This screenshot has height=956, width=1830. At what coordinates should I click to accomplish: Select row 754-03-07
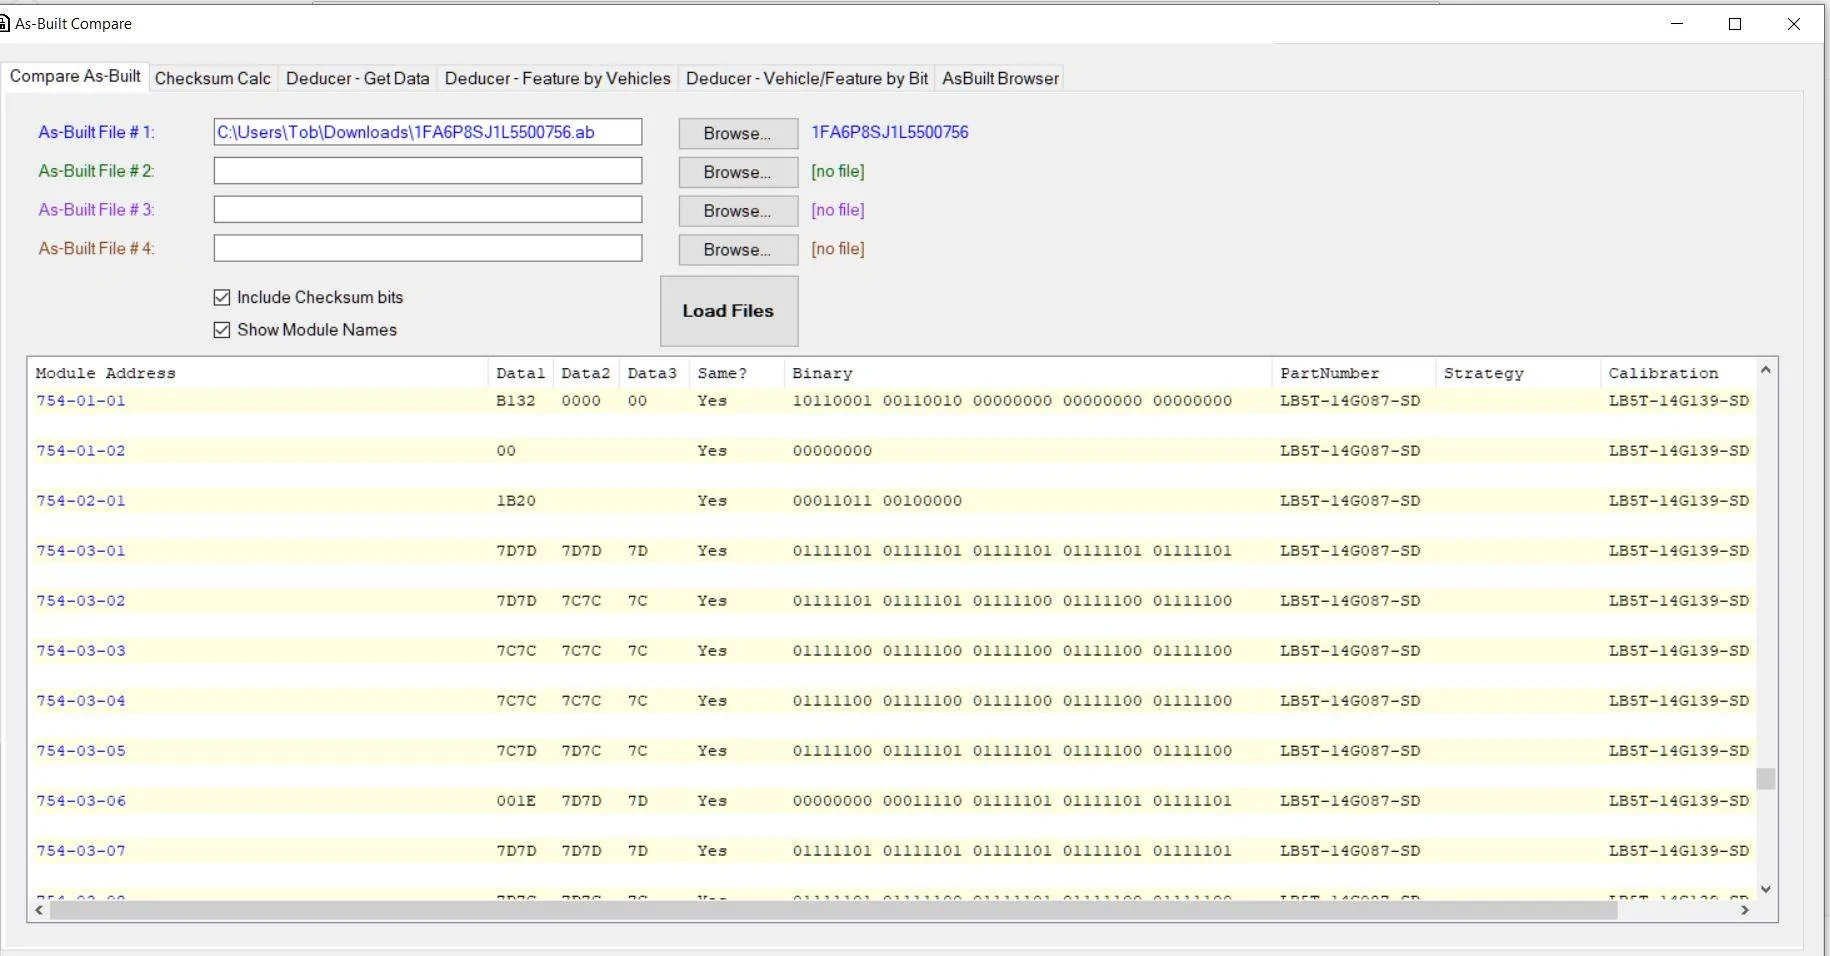tap(893, 851)
